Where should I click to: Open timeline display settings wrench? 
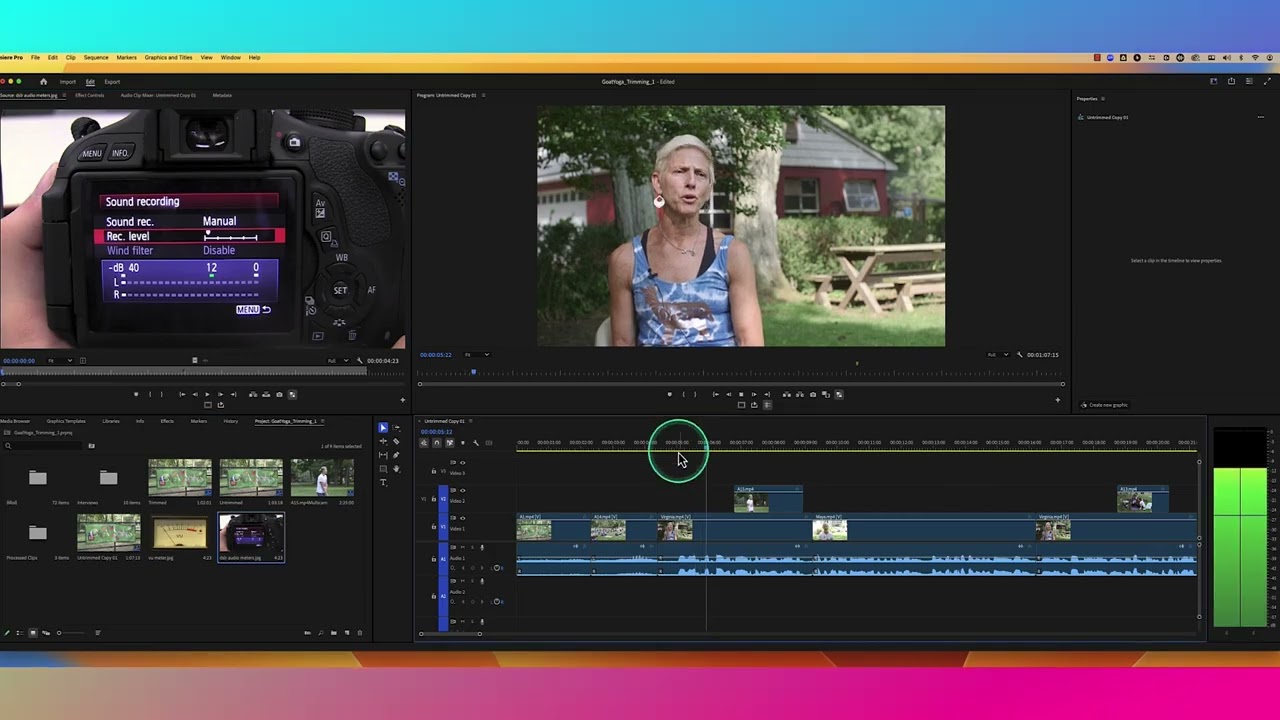tap(476, 443)
